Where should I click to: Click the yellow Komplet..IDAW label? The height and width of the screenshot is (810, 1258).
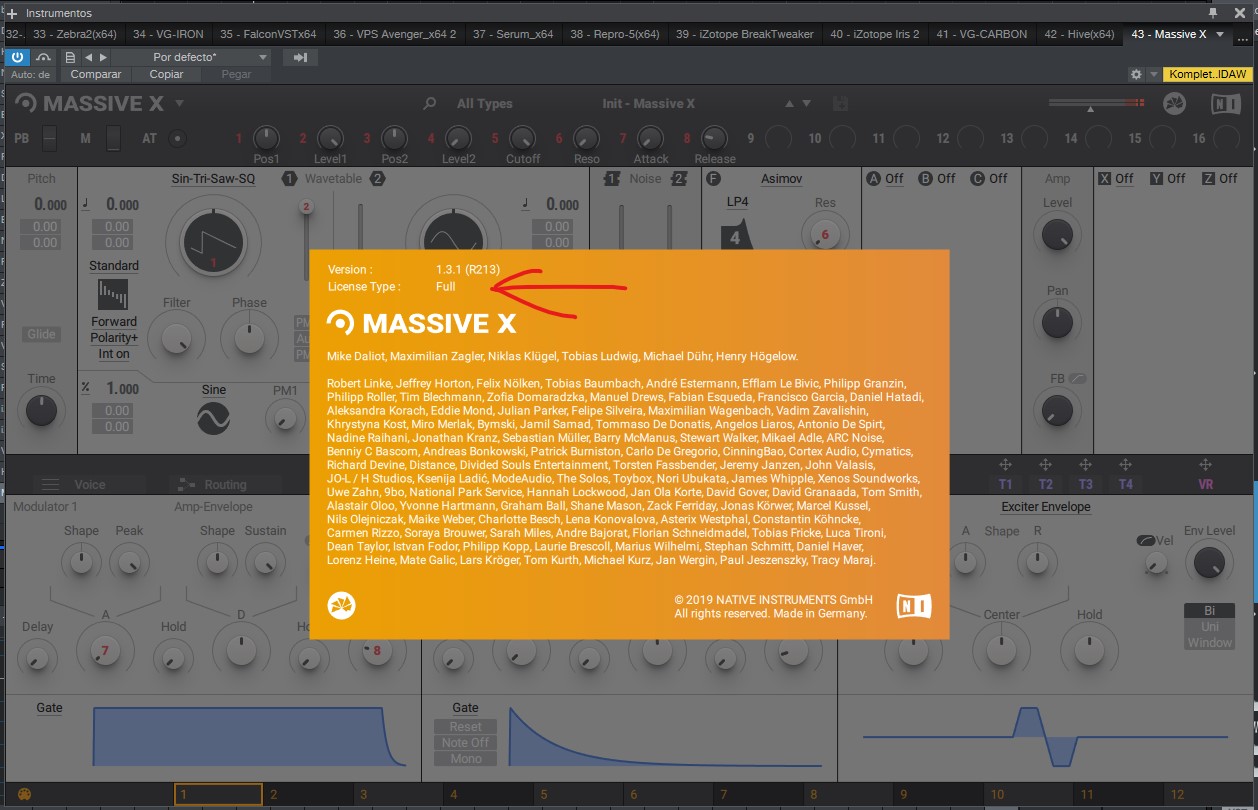coord(1208,74)
